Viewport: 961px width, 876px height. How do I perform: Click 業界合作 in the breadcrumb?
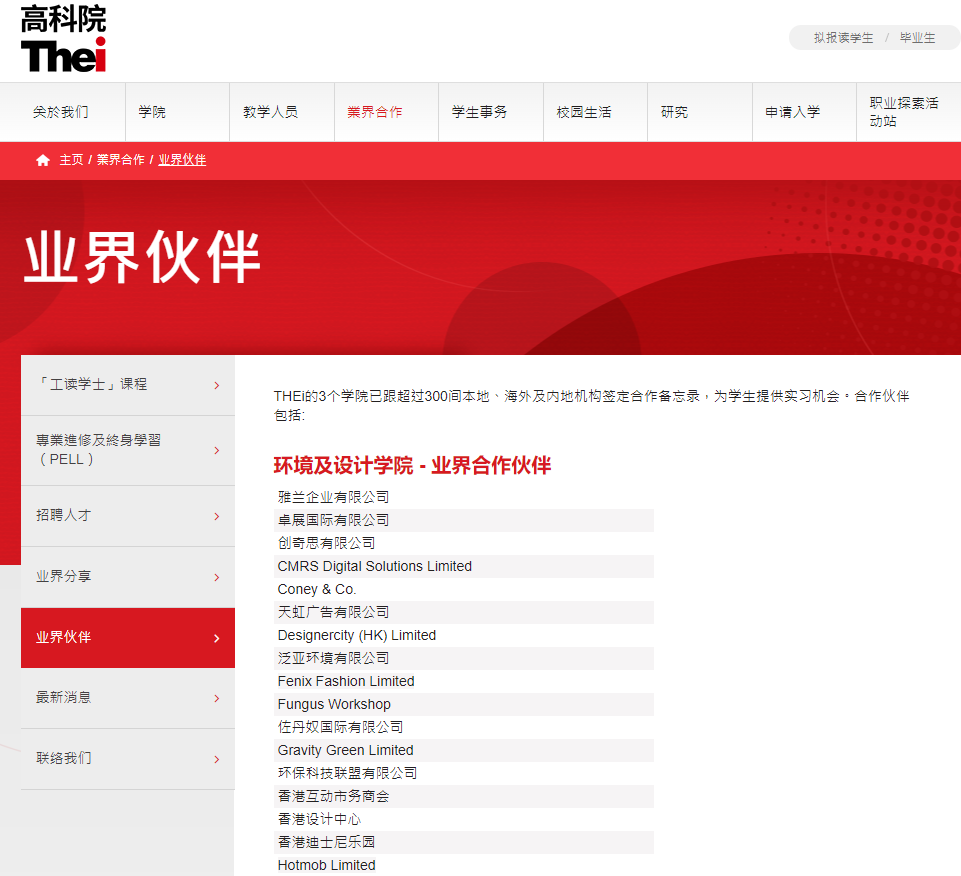coord(121,160)
